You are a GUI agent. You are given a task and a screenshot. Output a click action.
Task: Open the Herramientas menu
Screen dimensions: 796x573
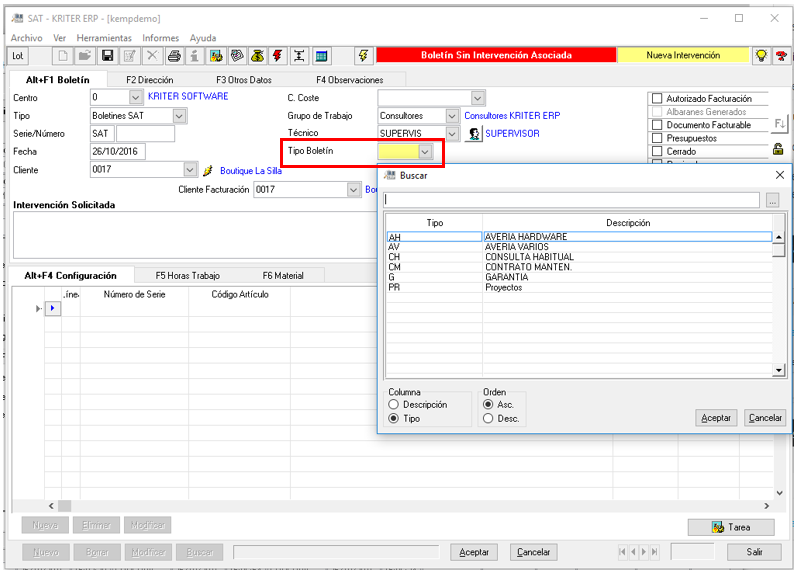click(104, 38)
